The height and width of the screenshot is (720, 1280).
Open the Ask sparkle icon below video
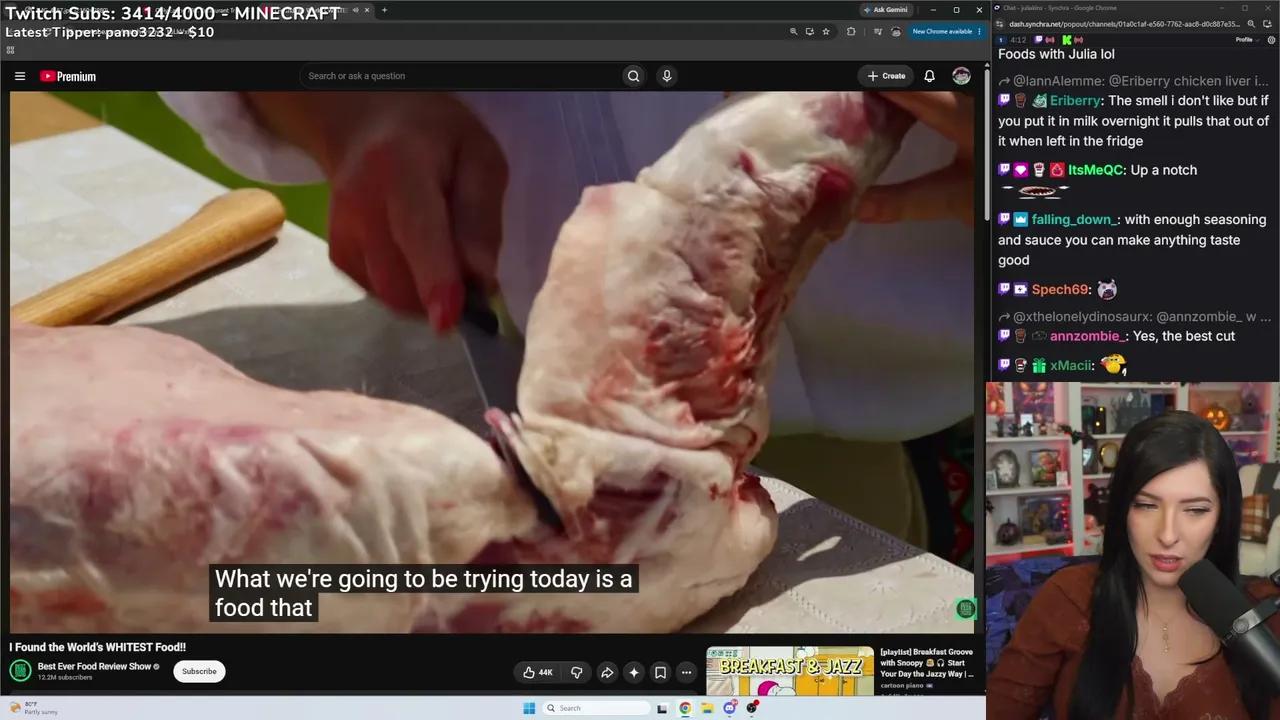[x=634, y=672]
